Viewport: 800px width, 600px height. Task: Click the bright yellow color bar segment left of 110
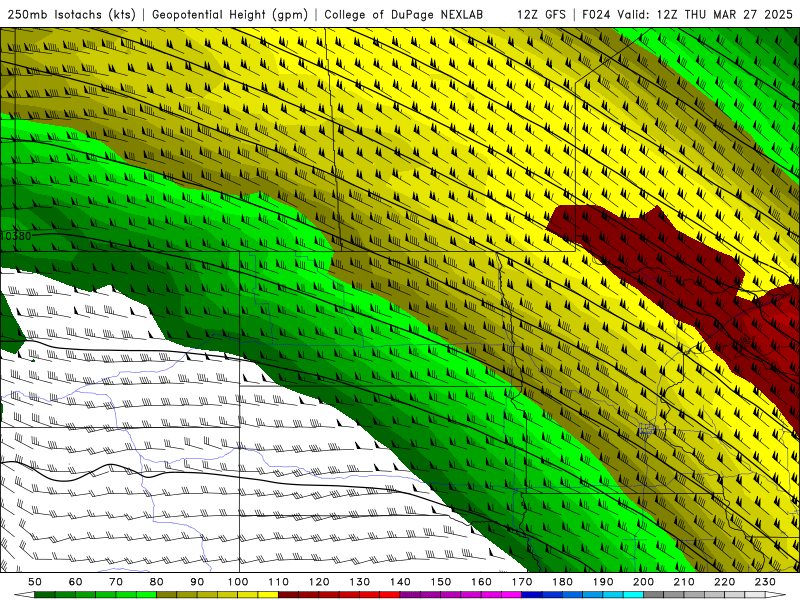(268, 595)
